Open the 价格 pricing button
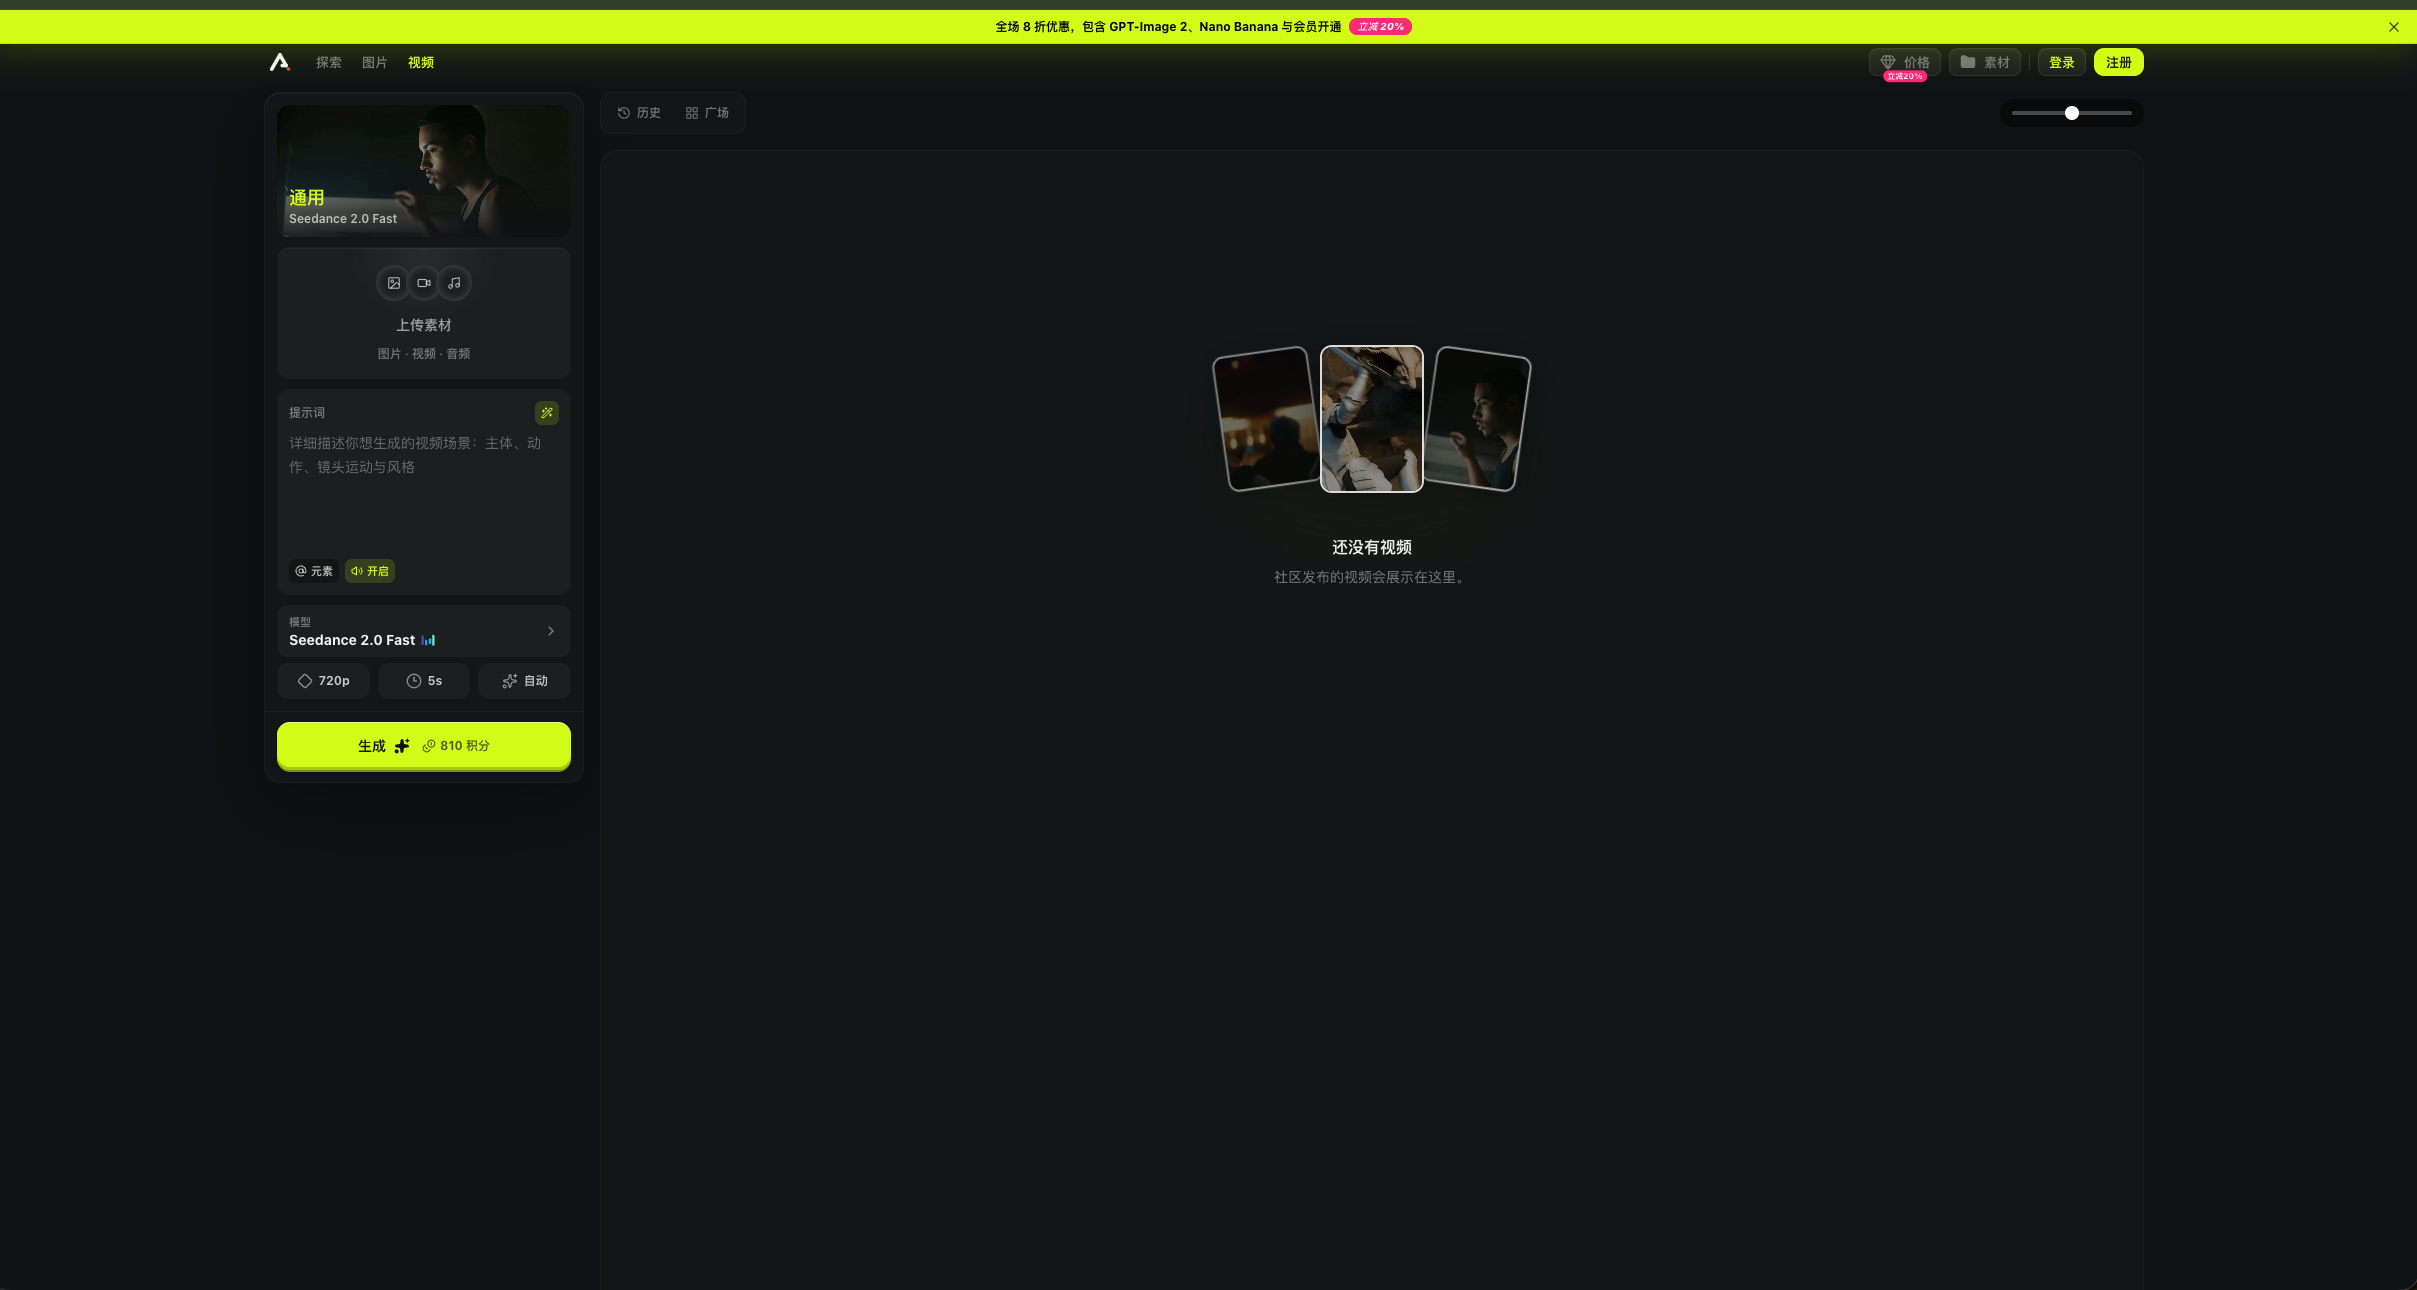 (1904, 62)
